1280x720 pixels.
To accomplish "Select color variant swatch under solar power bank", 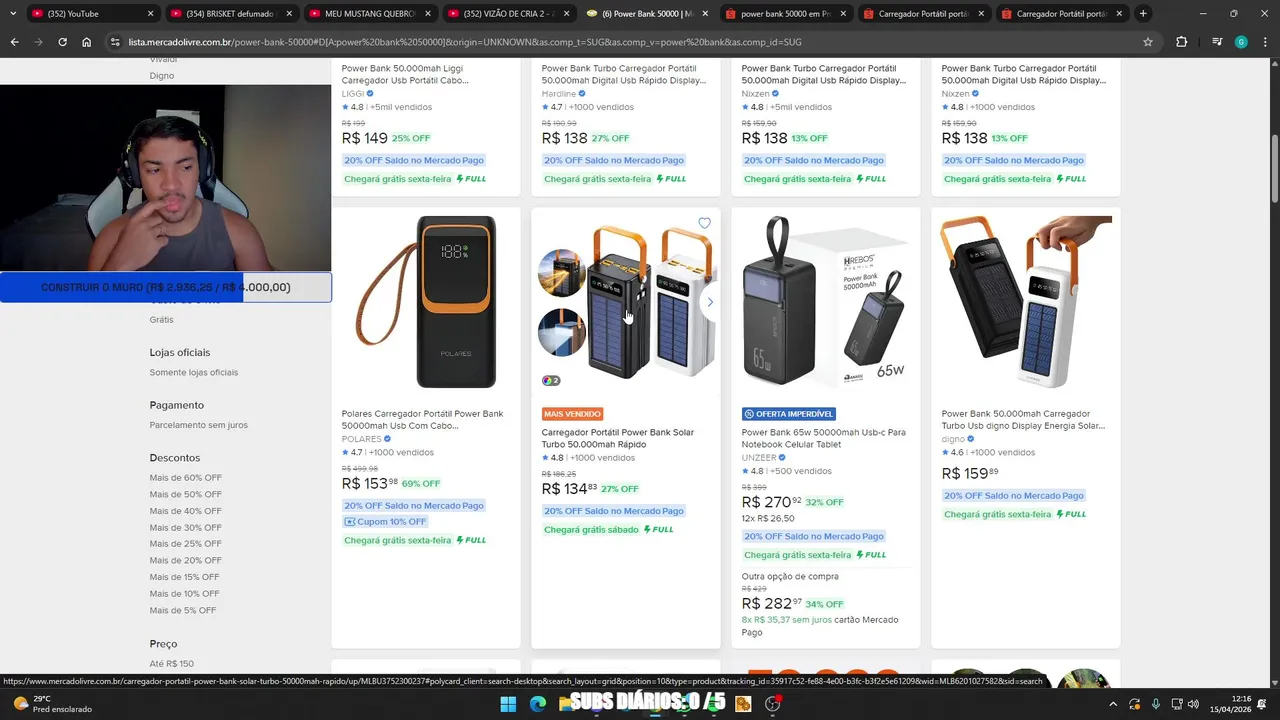I will pyautogui.click(x=551, y=380).
